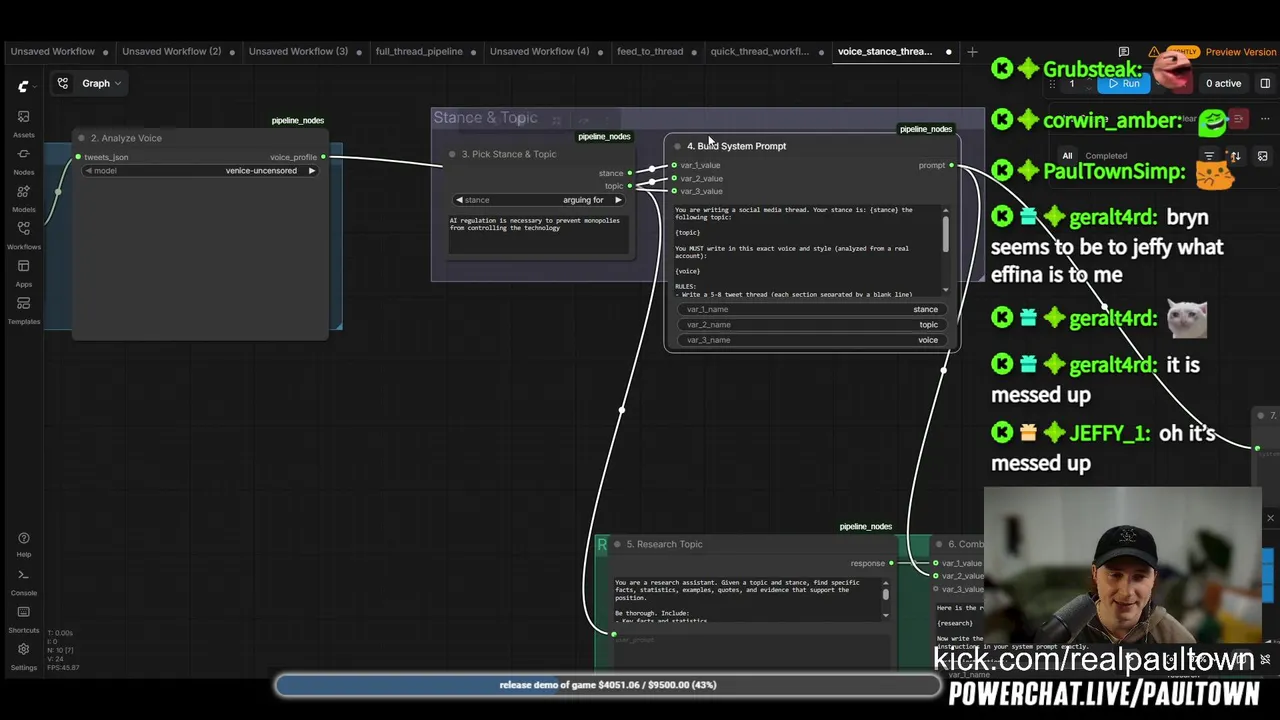
Task: Click the queue filter icon
Action: (x=1209, y=156)
